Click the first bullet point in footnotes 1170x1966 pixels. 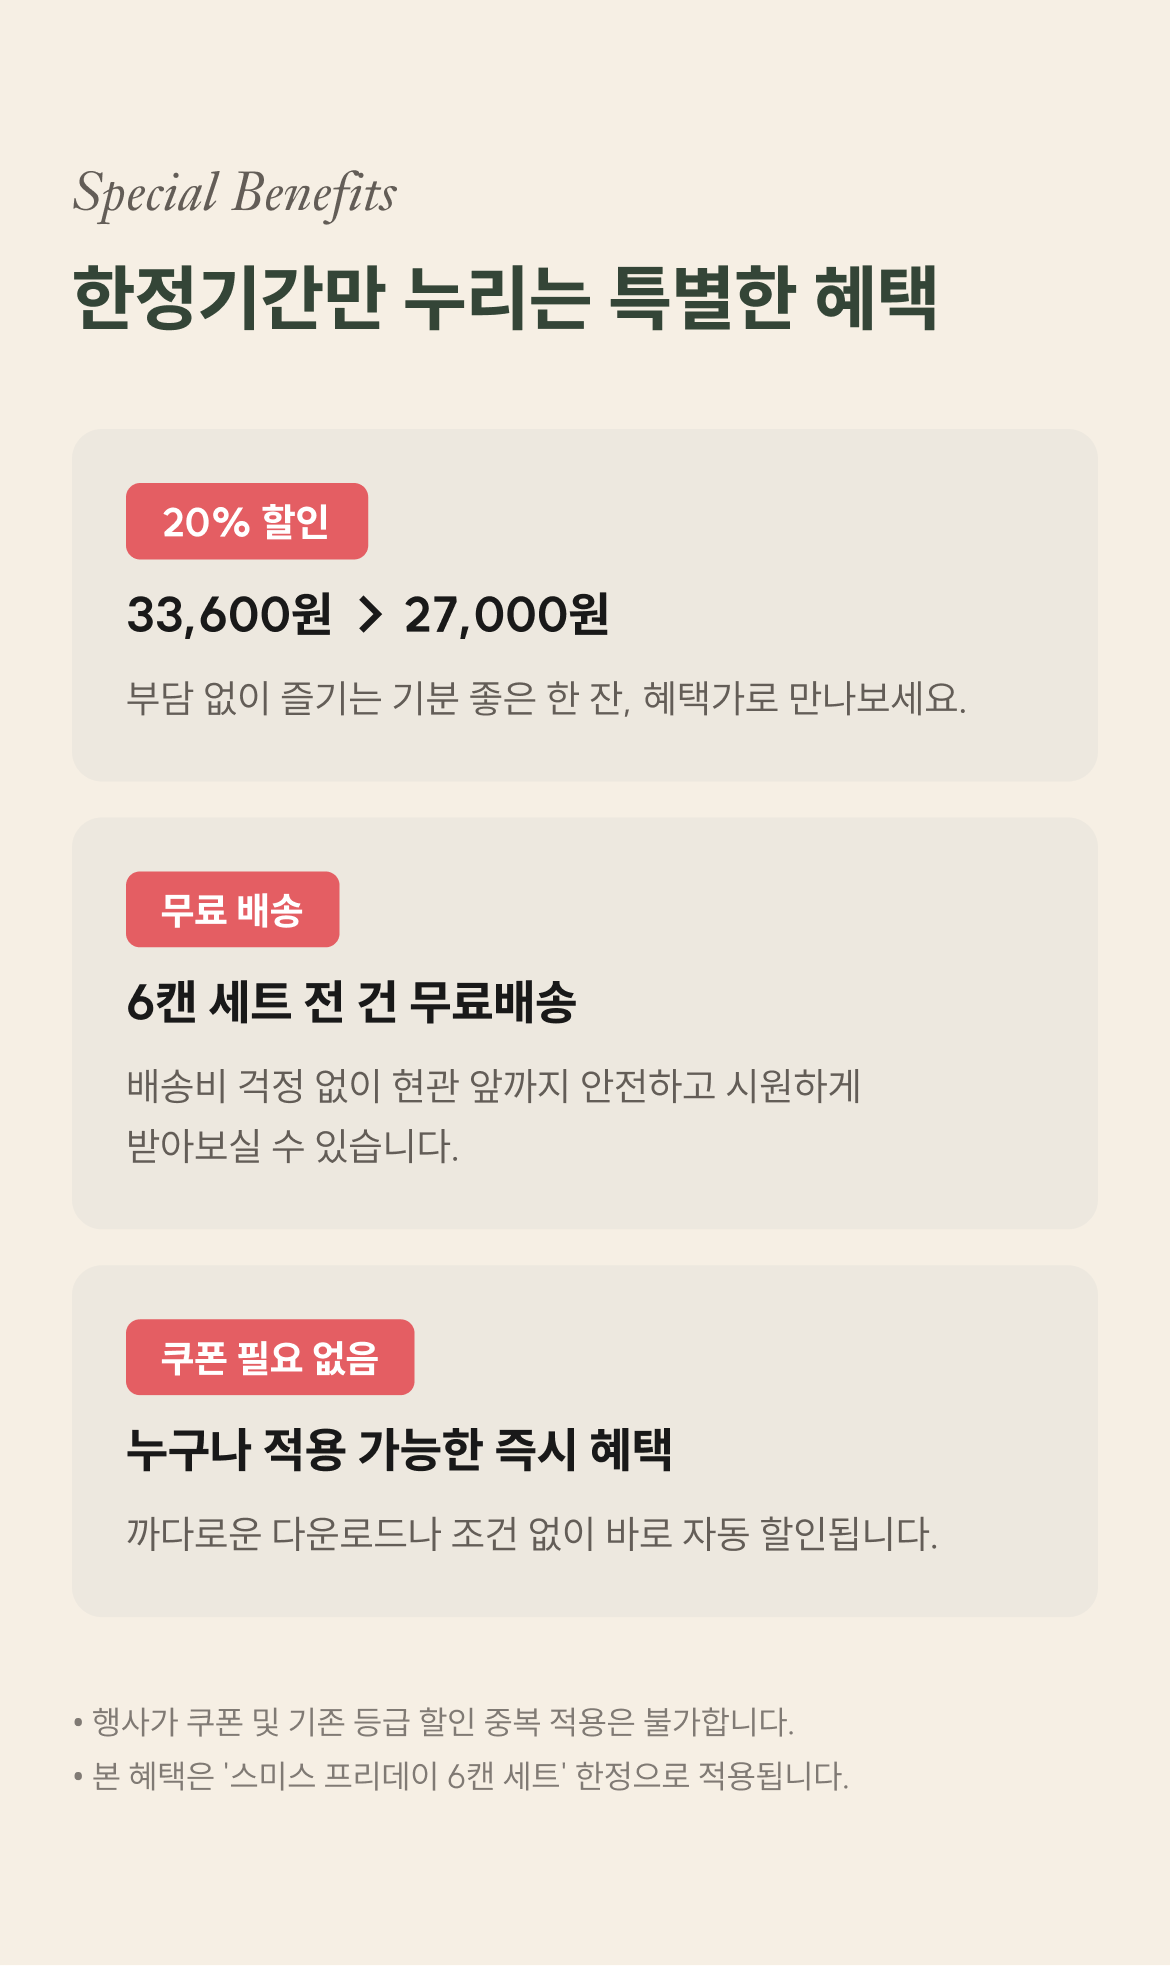point(78,1723)
